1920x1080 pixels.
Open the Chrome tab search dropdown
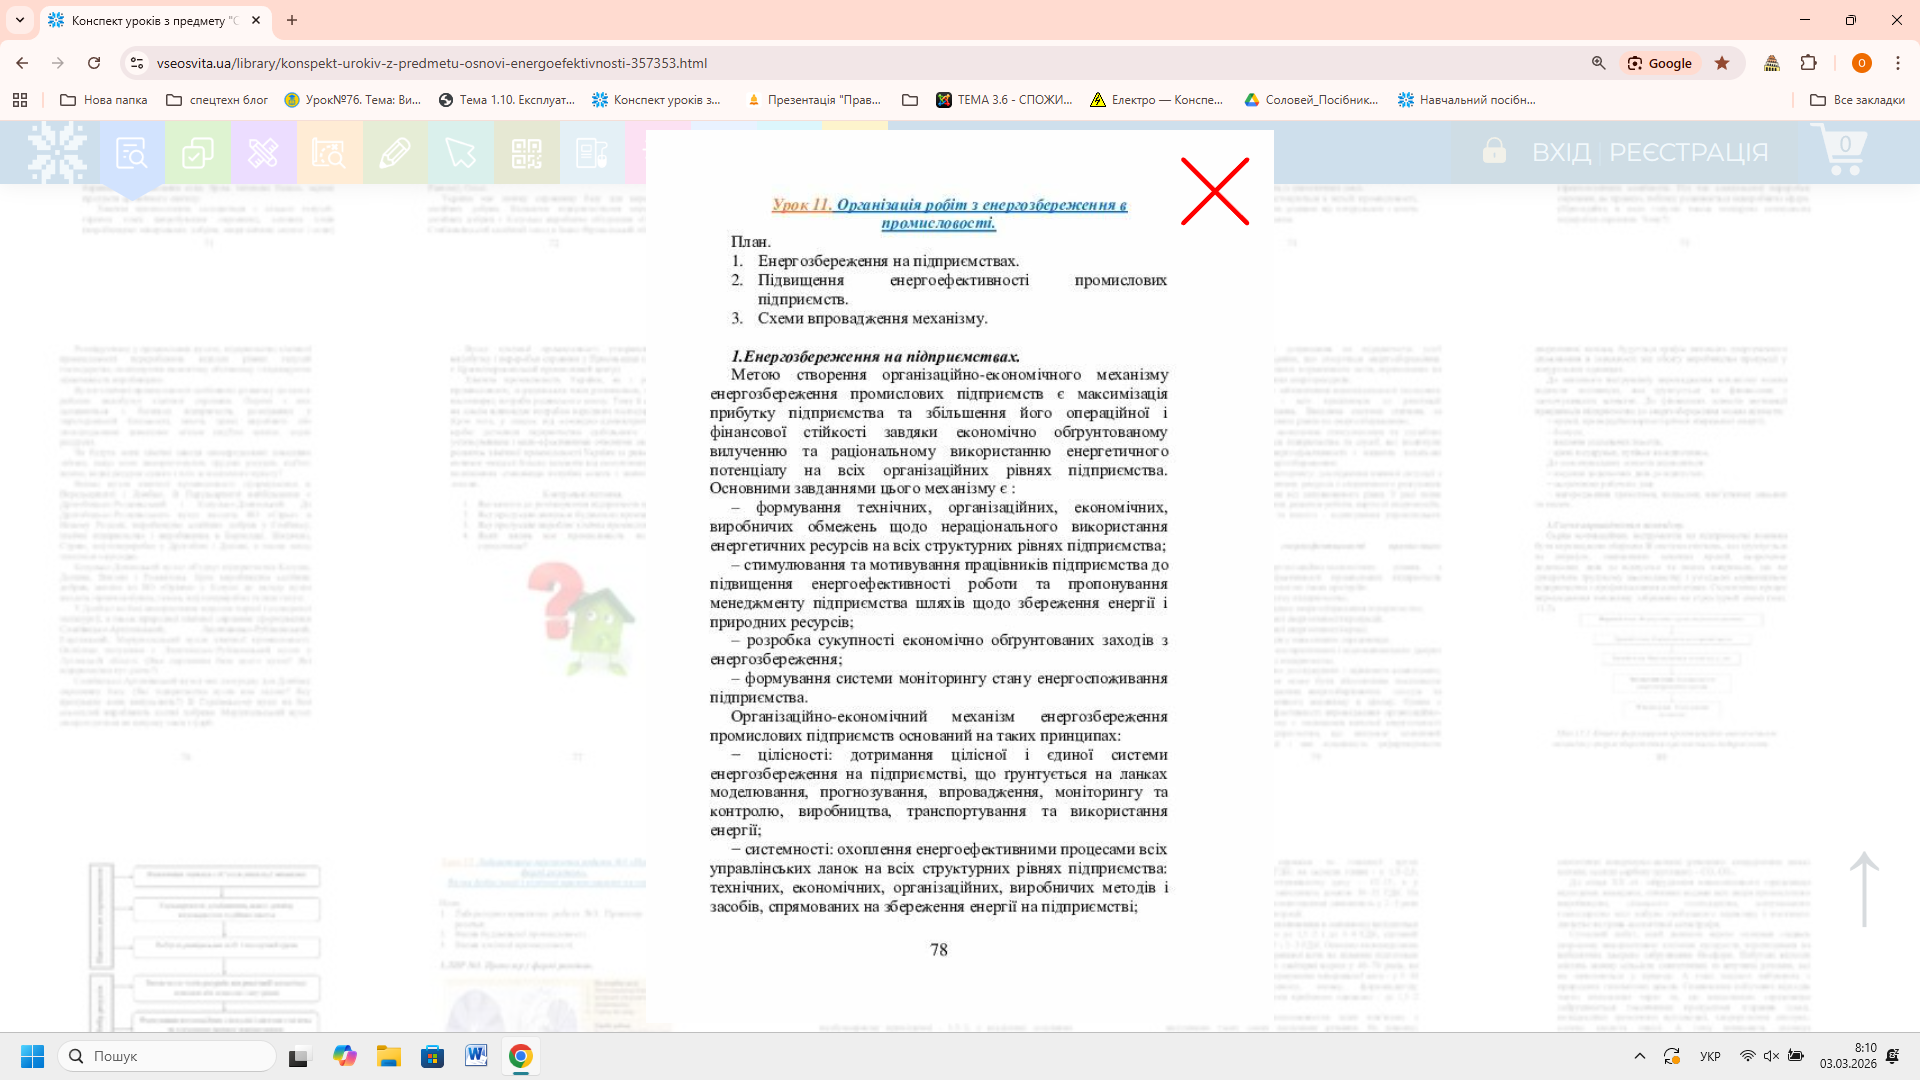click(x=19, y=20)
